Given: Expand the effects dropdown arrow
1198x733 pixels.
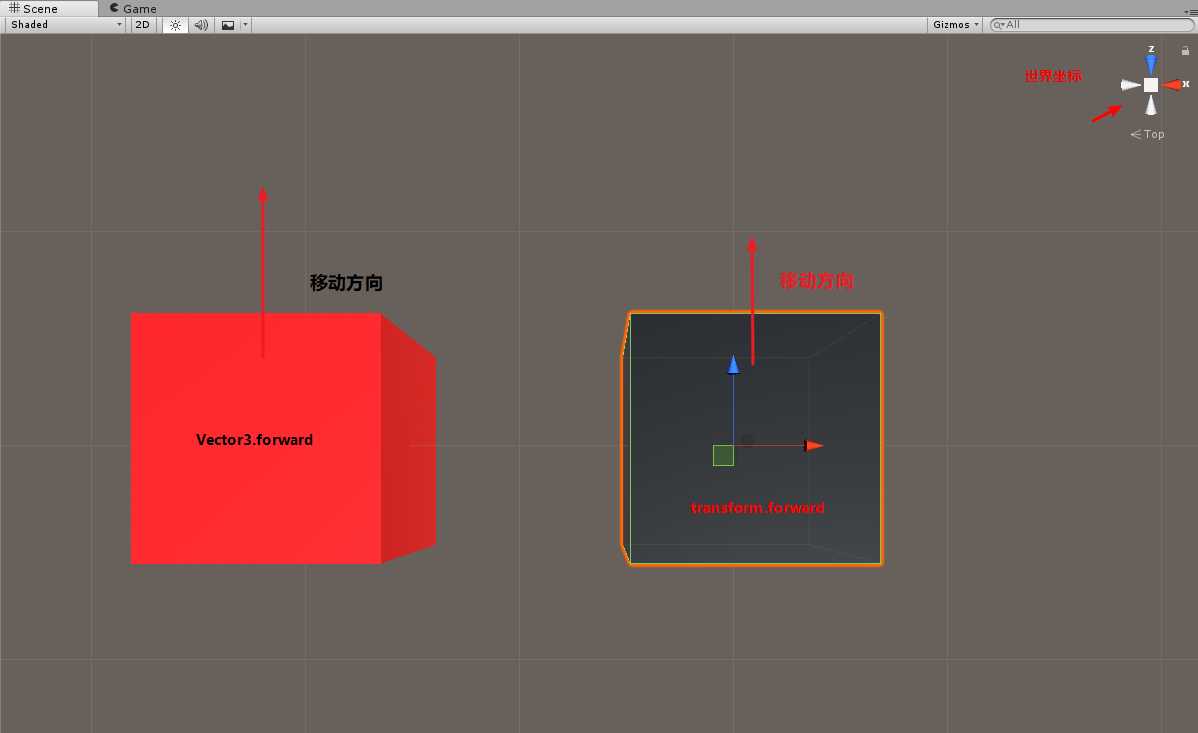Looking at the screenshot, I should [245, 25].
